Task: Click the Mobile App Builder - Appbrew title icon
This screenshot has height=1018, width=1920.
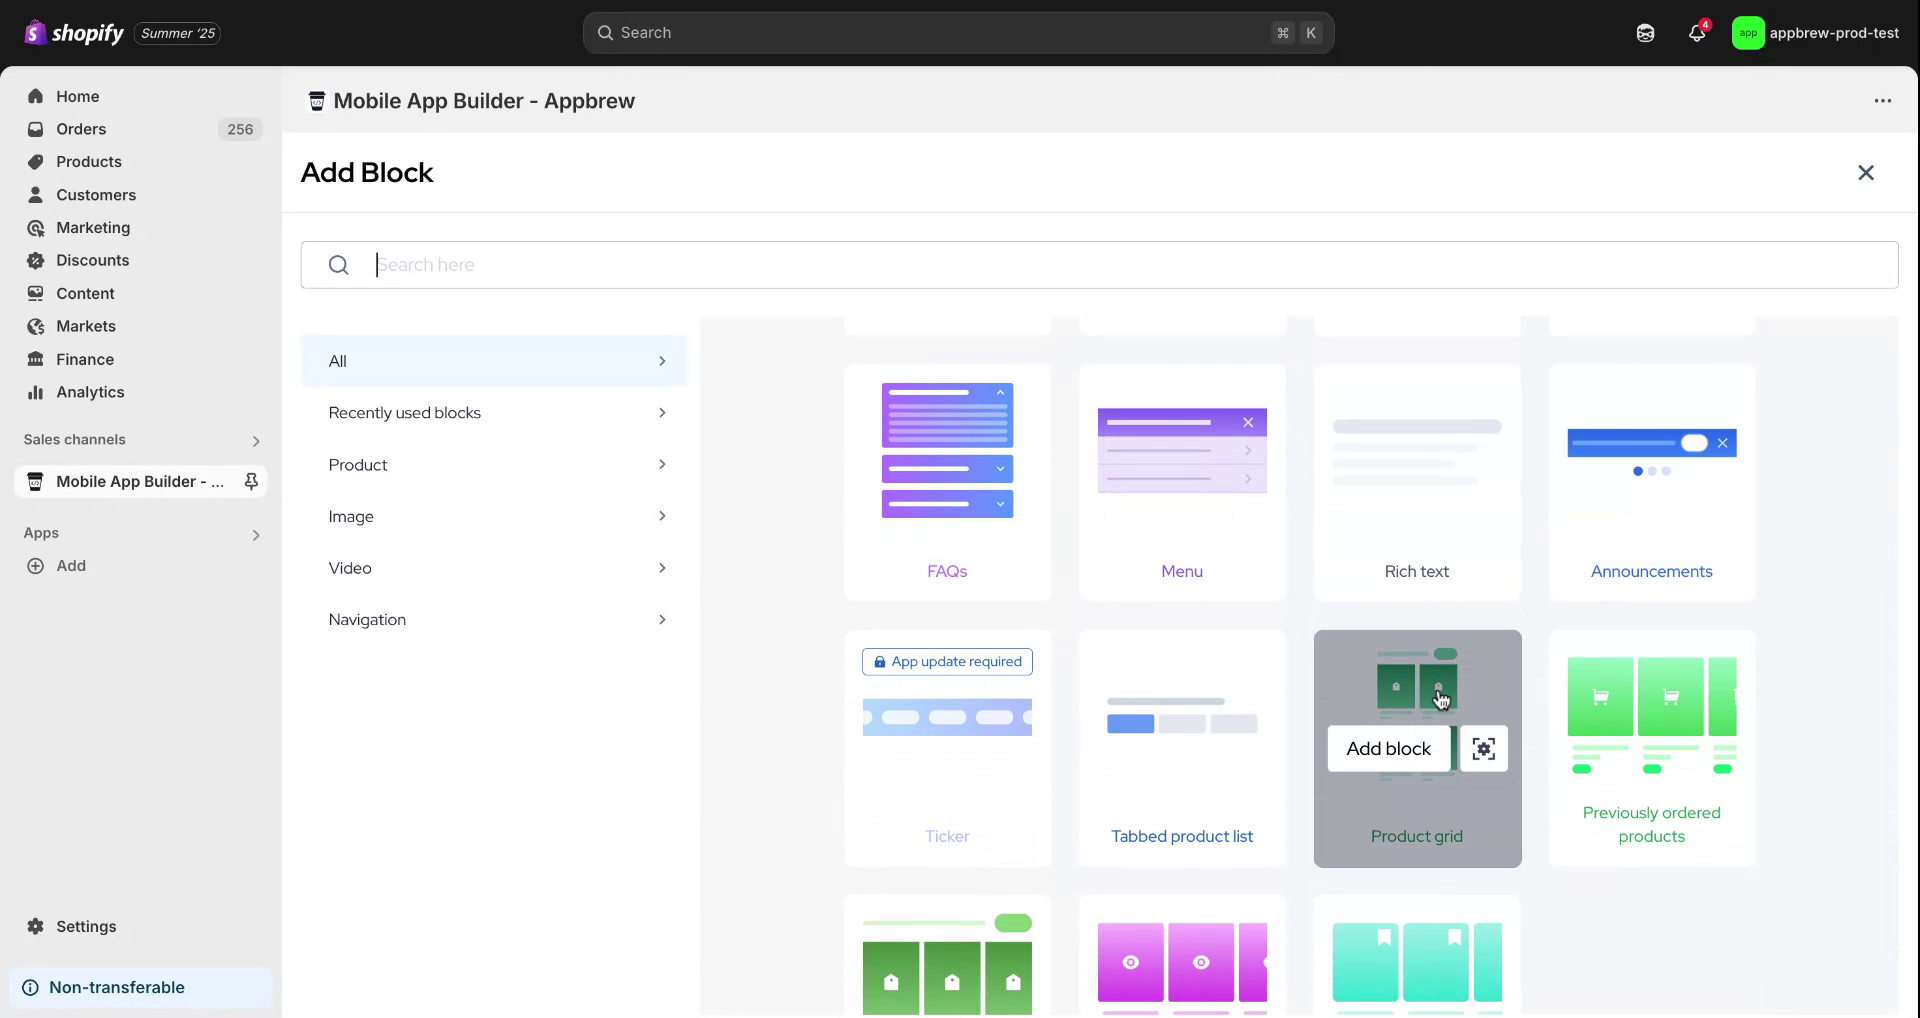Action: click(x=317, y=101)
